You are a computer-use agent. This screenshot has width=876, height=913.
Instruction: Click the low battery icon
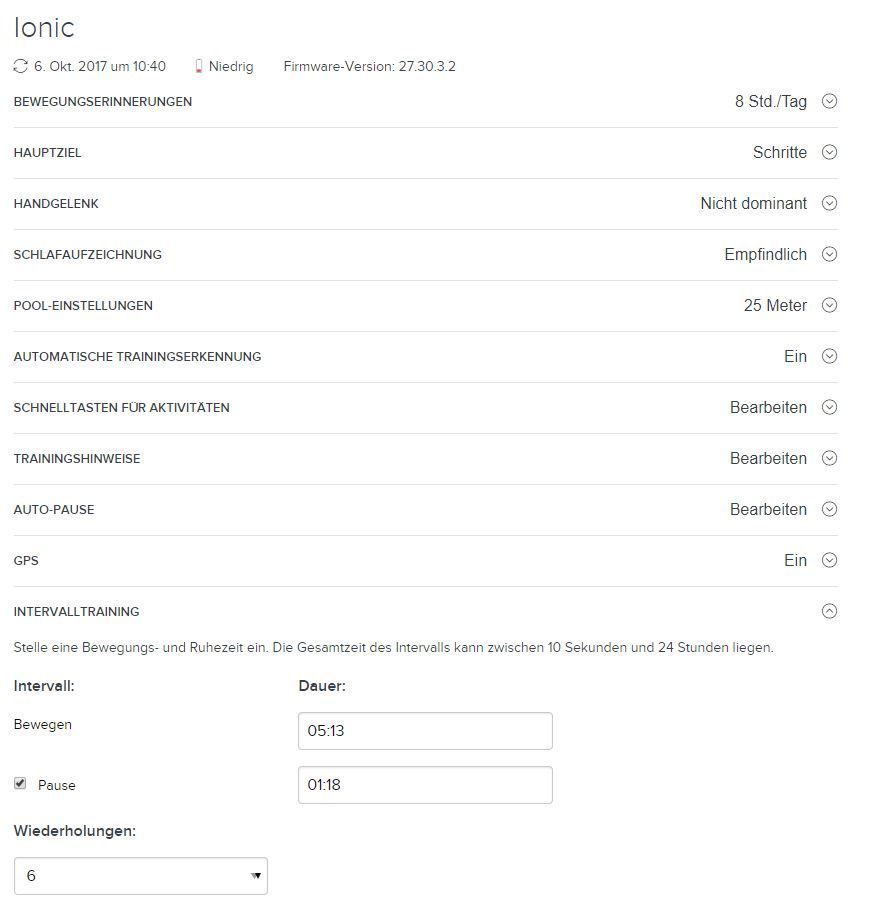click(x=198, y=67)
